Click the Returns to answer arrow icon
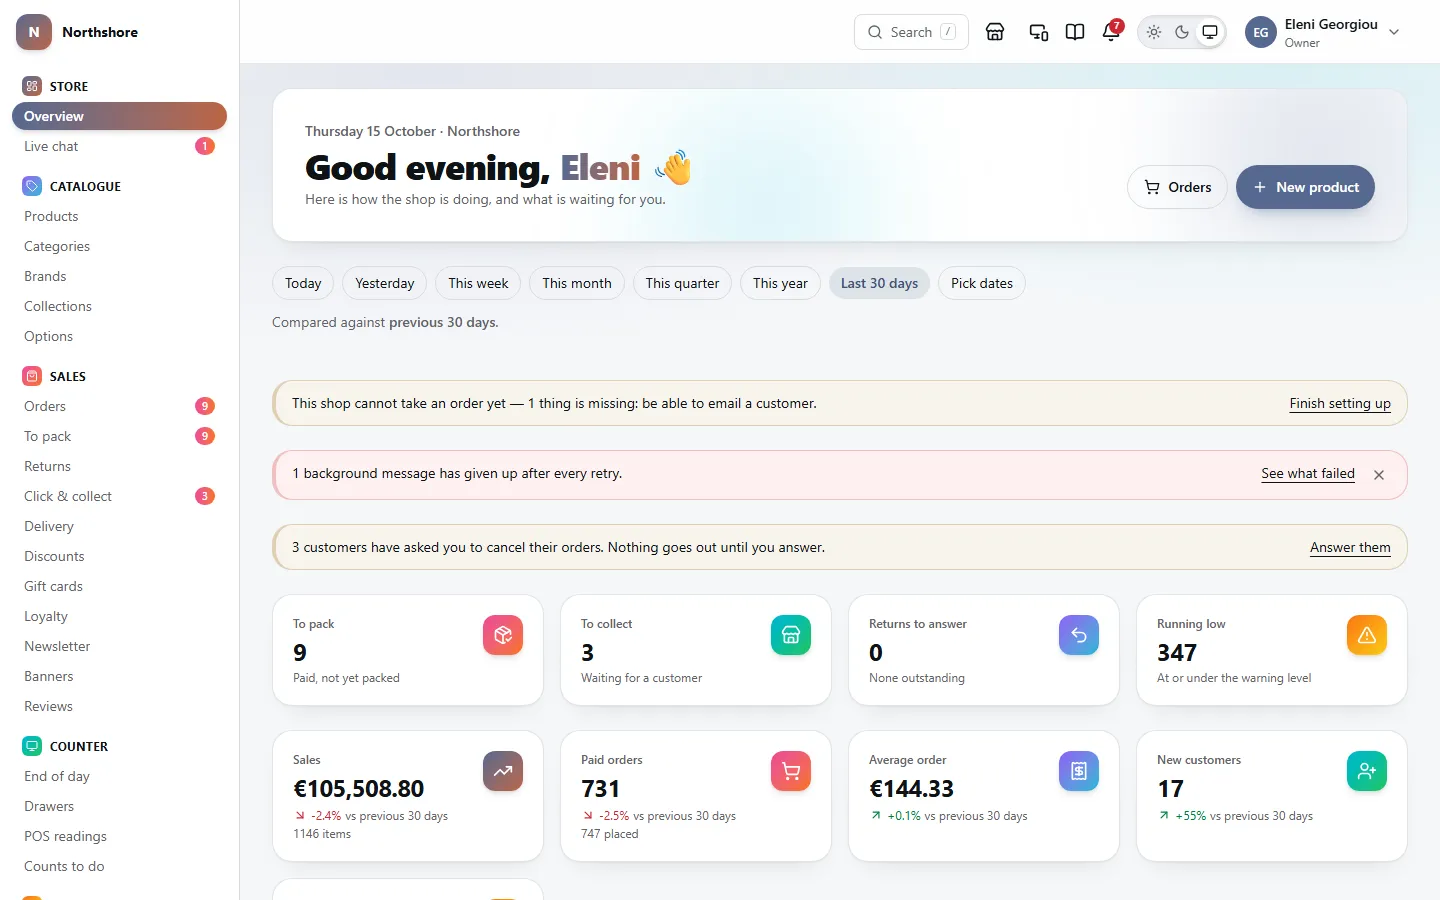1440x900 pixels. pyautogui.click(x=1079, y=635)
